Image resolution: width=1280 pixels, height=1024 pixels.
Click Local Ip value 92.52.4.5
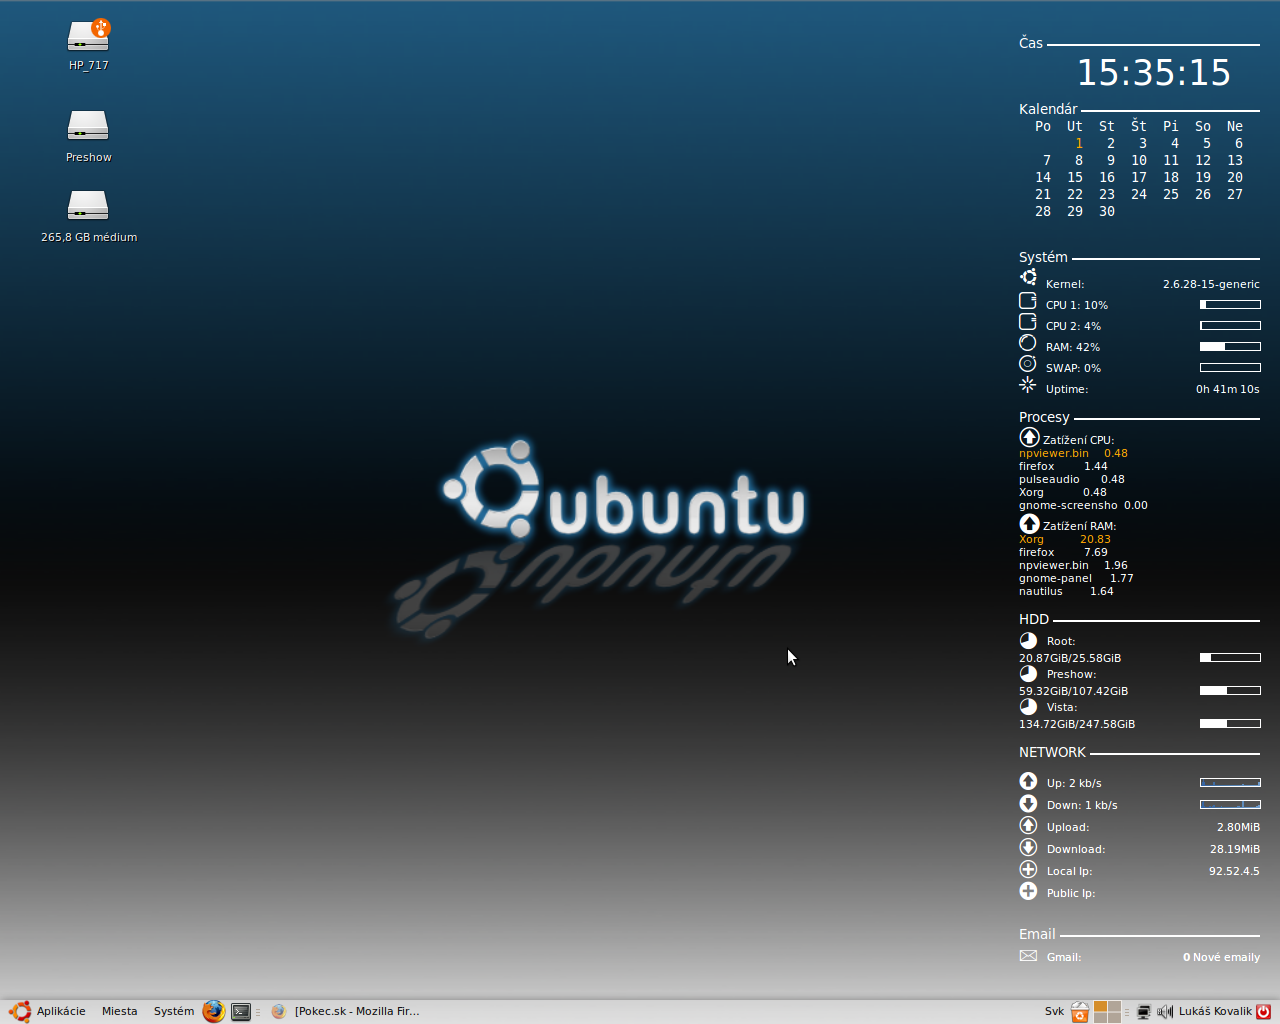1234,871
